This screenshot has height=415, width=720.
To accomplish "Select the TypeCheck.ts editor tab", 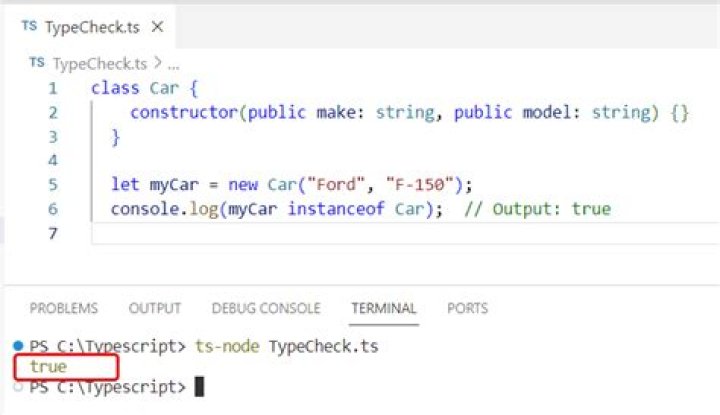I will pyautogui.click(x=90, y=27).
